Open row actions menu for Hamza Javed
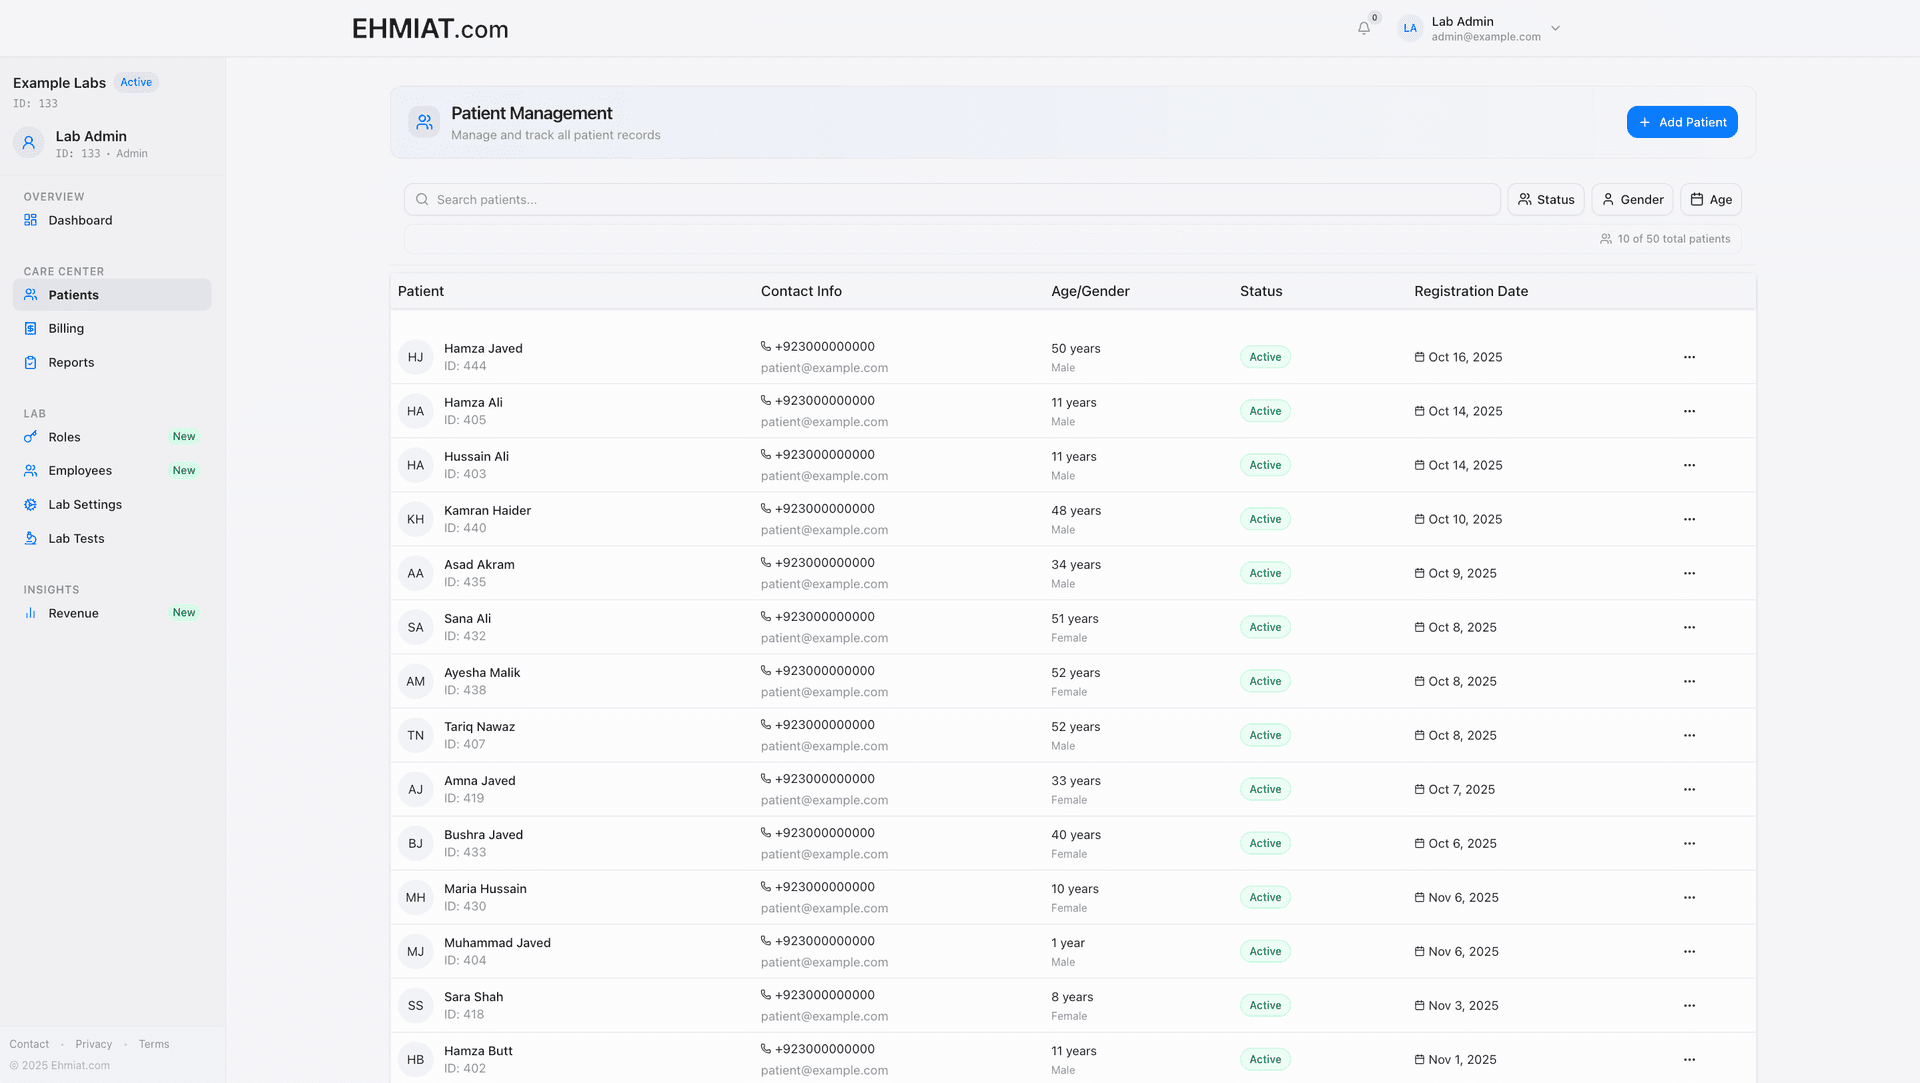1920x1083 pixels. tap(1689, 357)
